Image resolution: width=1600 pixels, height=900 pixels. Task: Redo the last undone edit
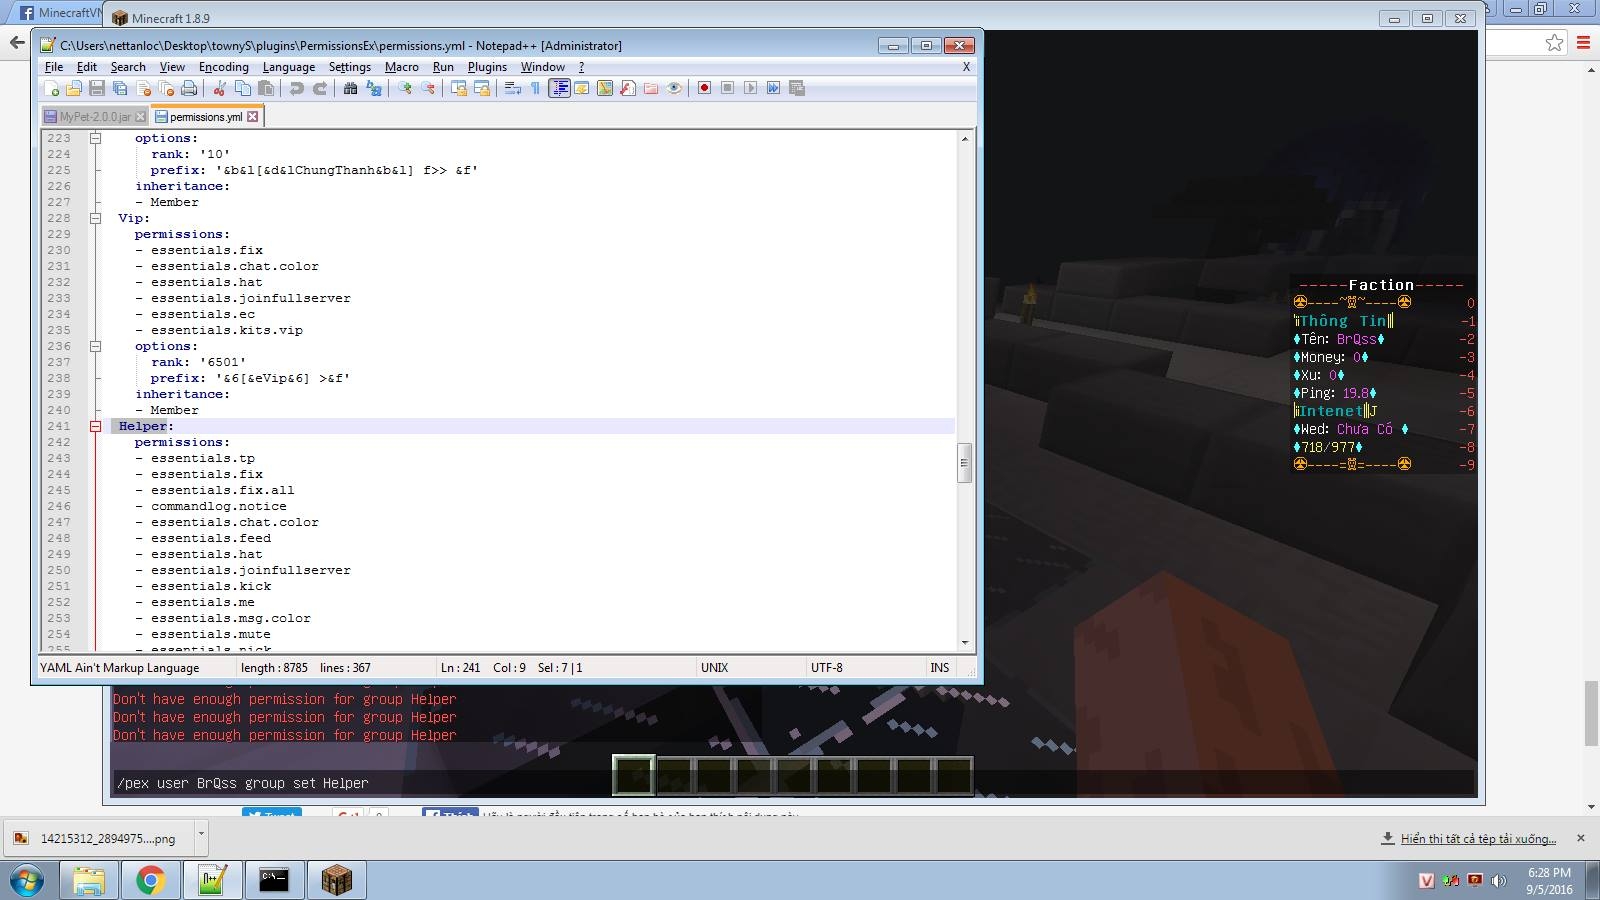(319, 88)
